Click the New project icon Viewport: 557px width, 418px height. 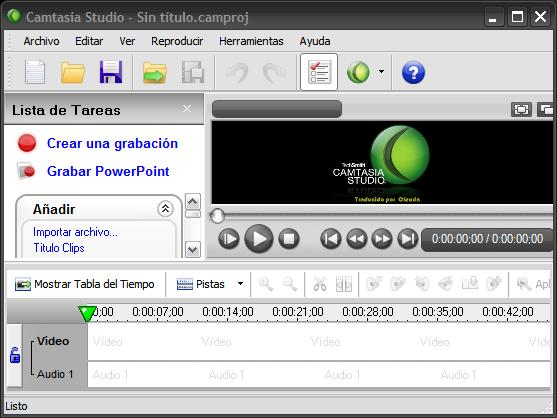35,72
